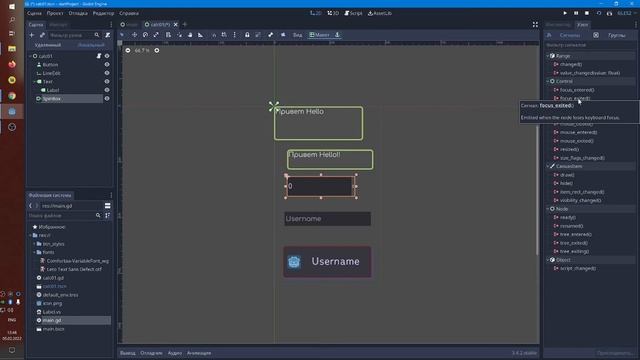Screen dimensions: 640x360
Task: Open the AssetLib workspace
Action: pyautogui.click(x=380, y=13)
